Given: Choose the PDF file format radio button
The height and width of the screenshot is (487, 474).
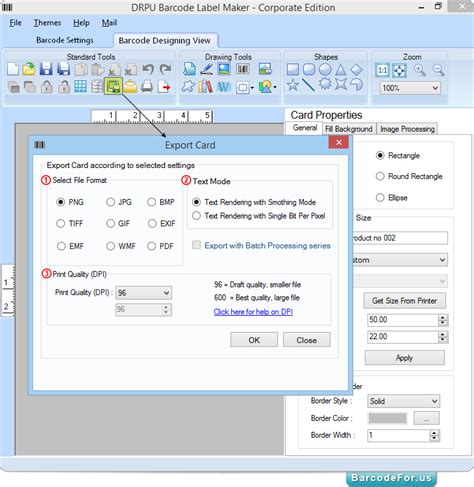Looking at the screenshot, I should point(160,246).
